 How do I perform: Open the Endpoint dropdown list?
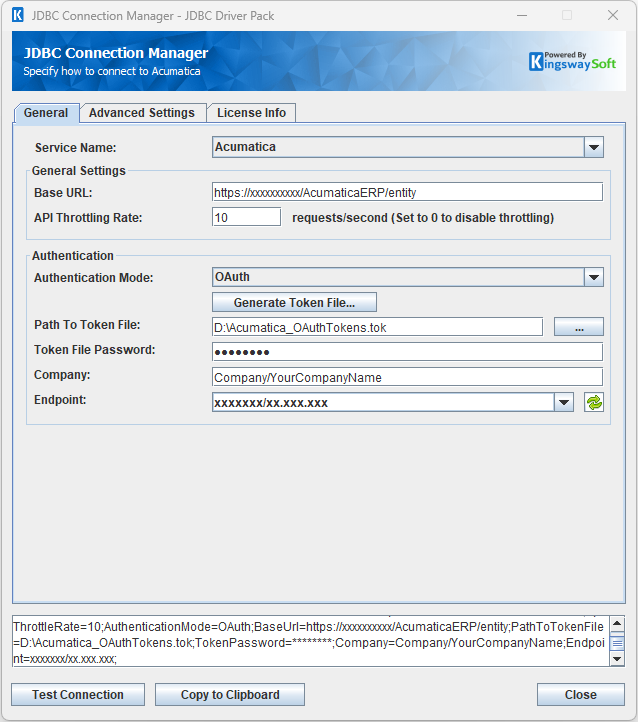pyautogui.click(x=564, y=402)
